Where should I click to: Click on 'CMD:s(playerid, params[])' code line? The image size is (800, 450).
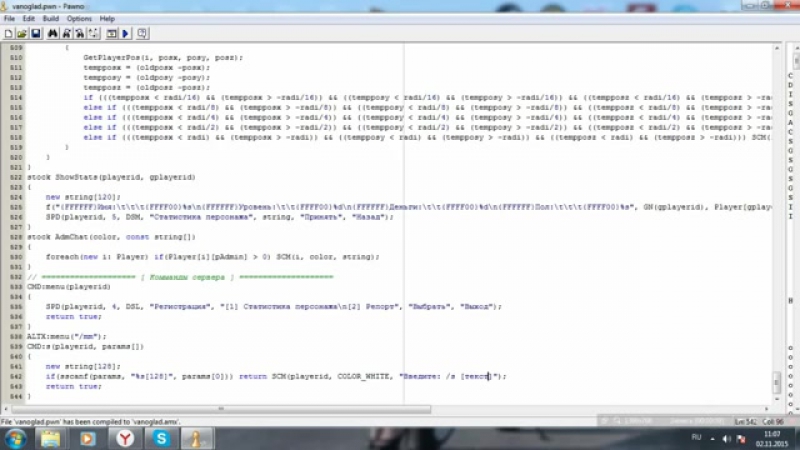point(85,346)
